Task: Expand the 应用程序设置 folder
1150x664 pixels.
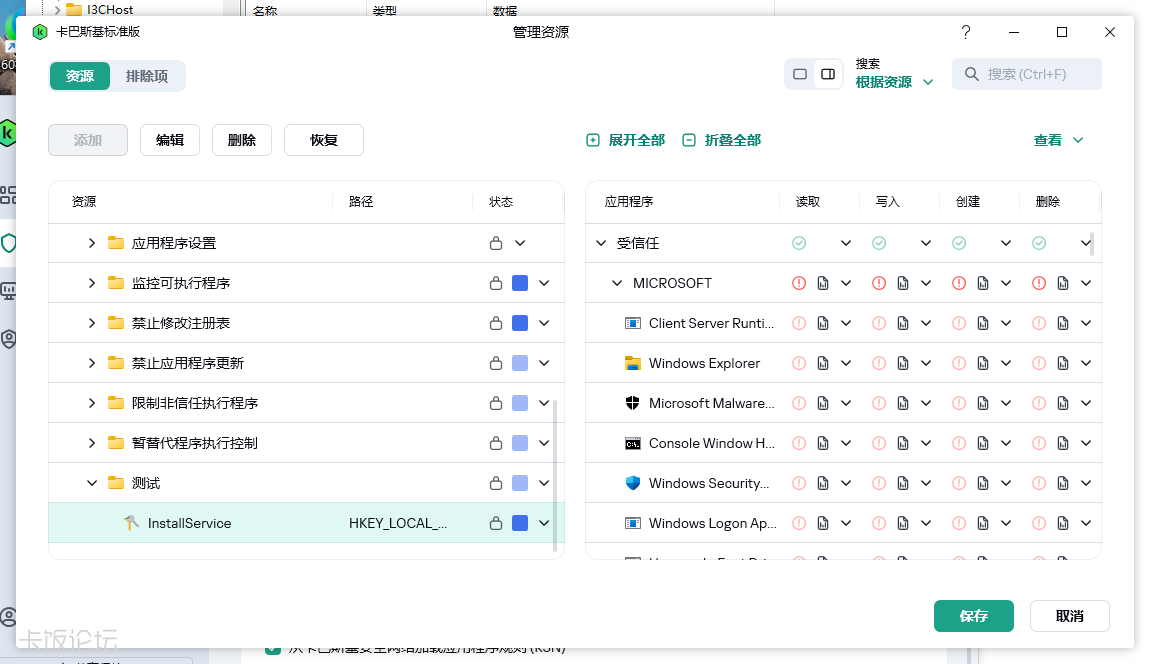Action: click(92, 243)
